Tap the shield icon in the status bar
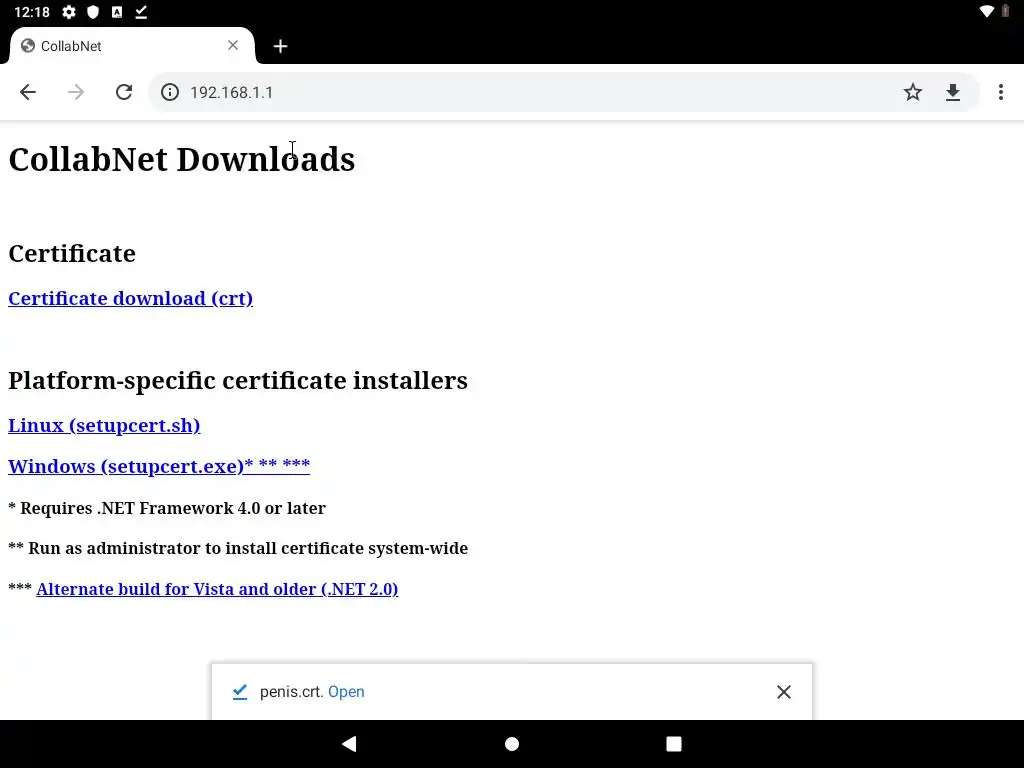This screenshot has width=1024, height=768. pyautogui.click(x=93, y=12)
